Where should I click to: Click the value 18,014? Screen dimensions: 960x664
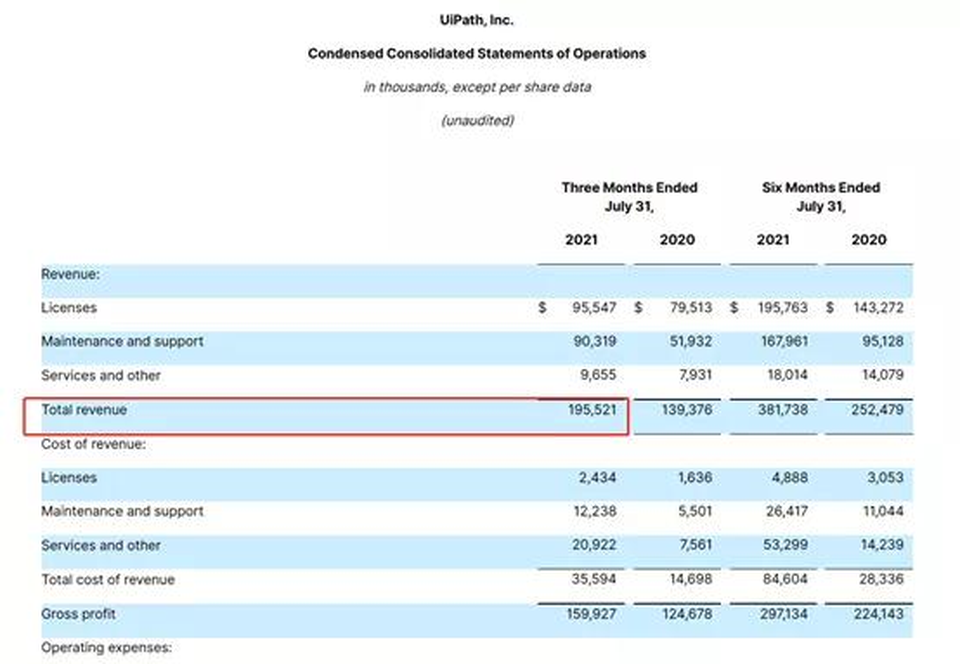point(787,375)
